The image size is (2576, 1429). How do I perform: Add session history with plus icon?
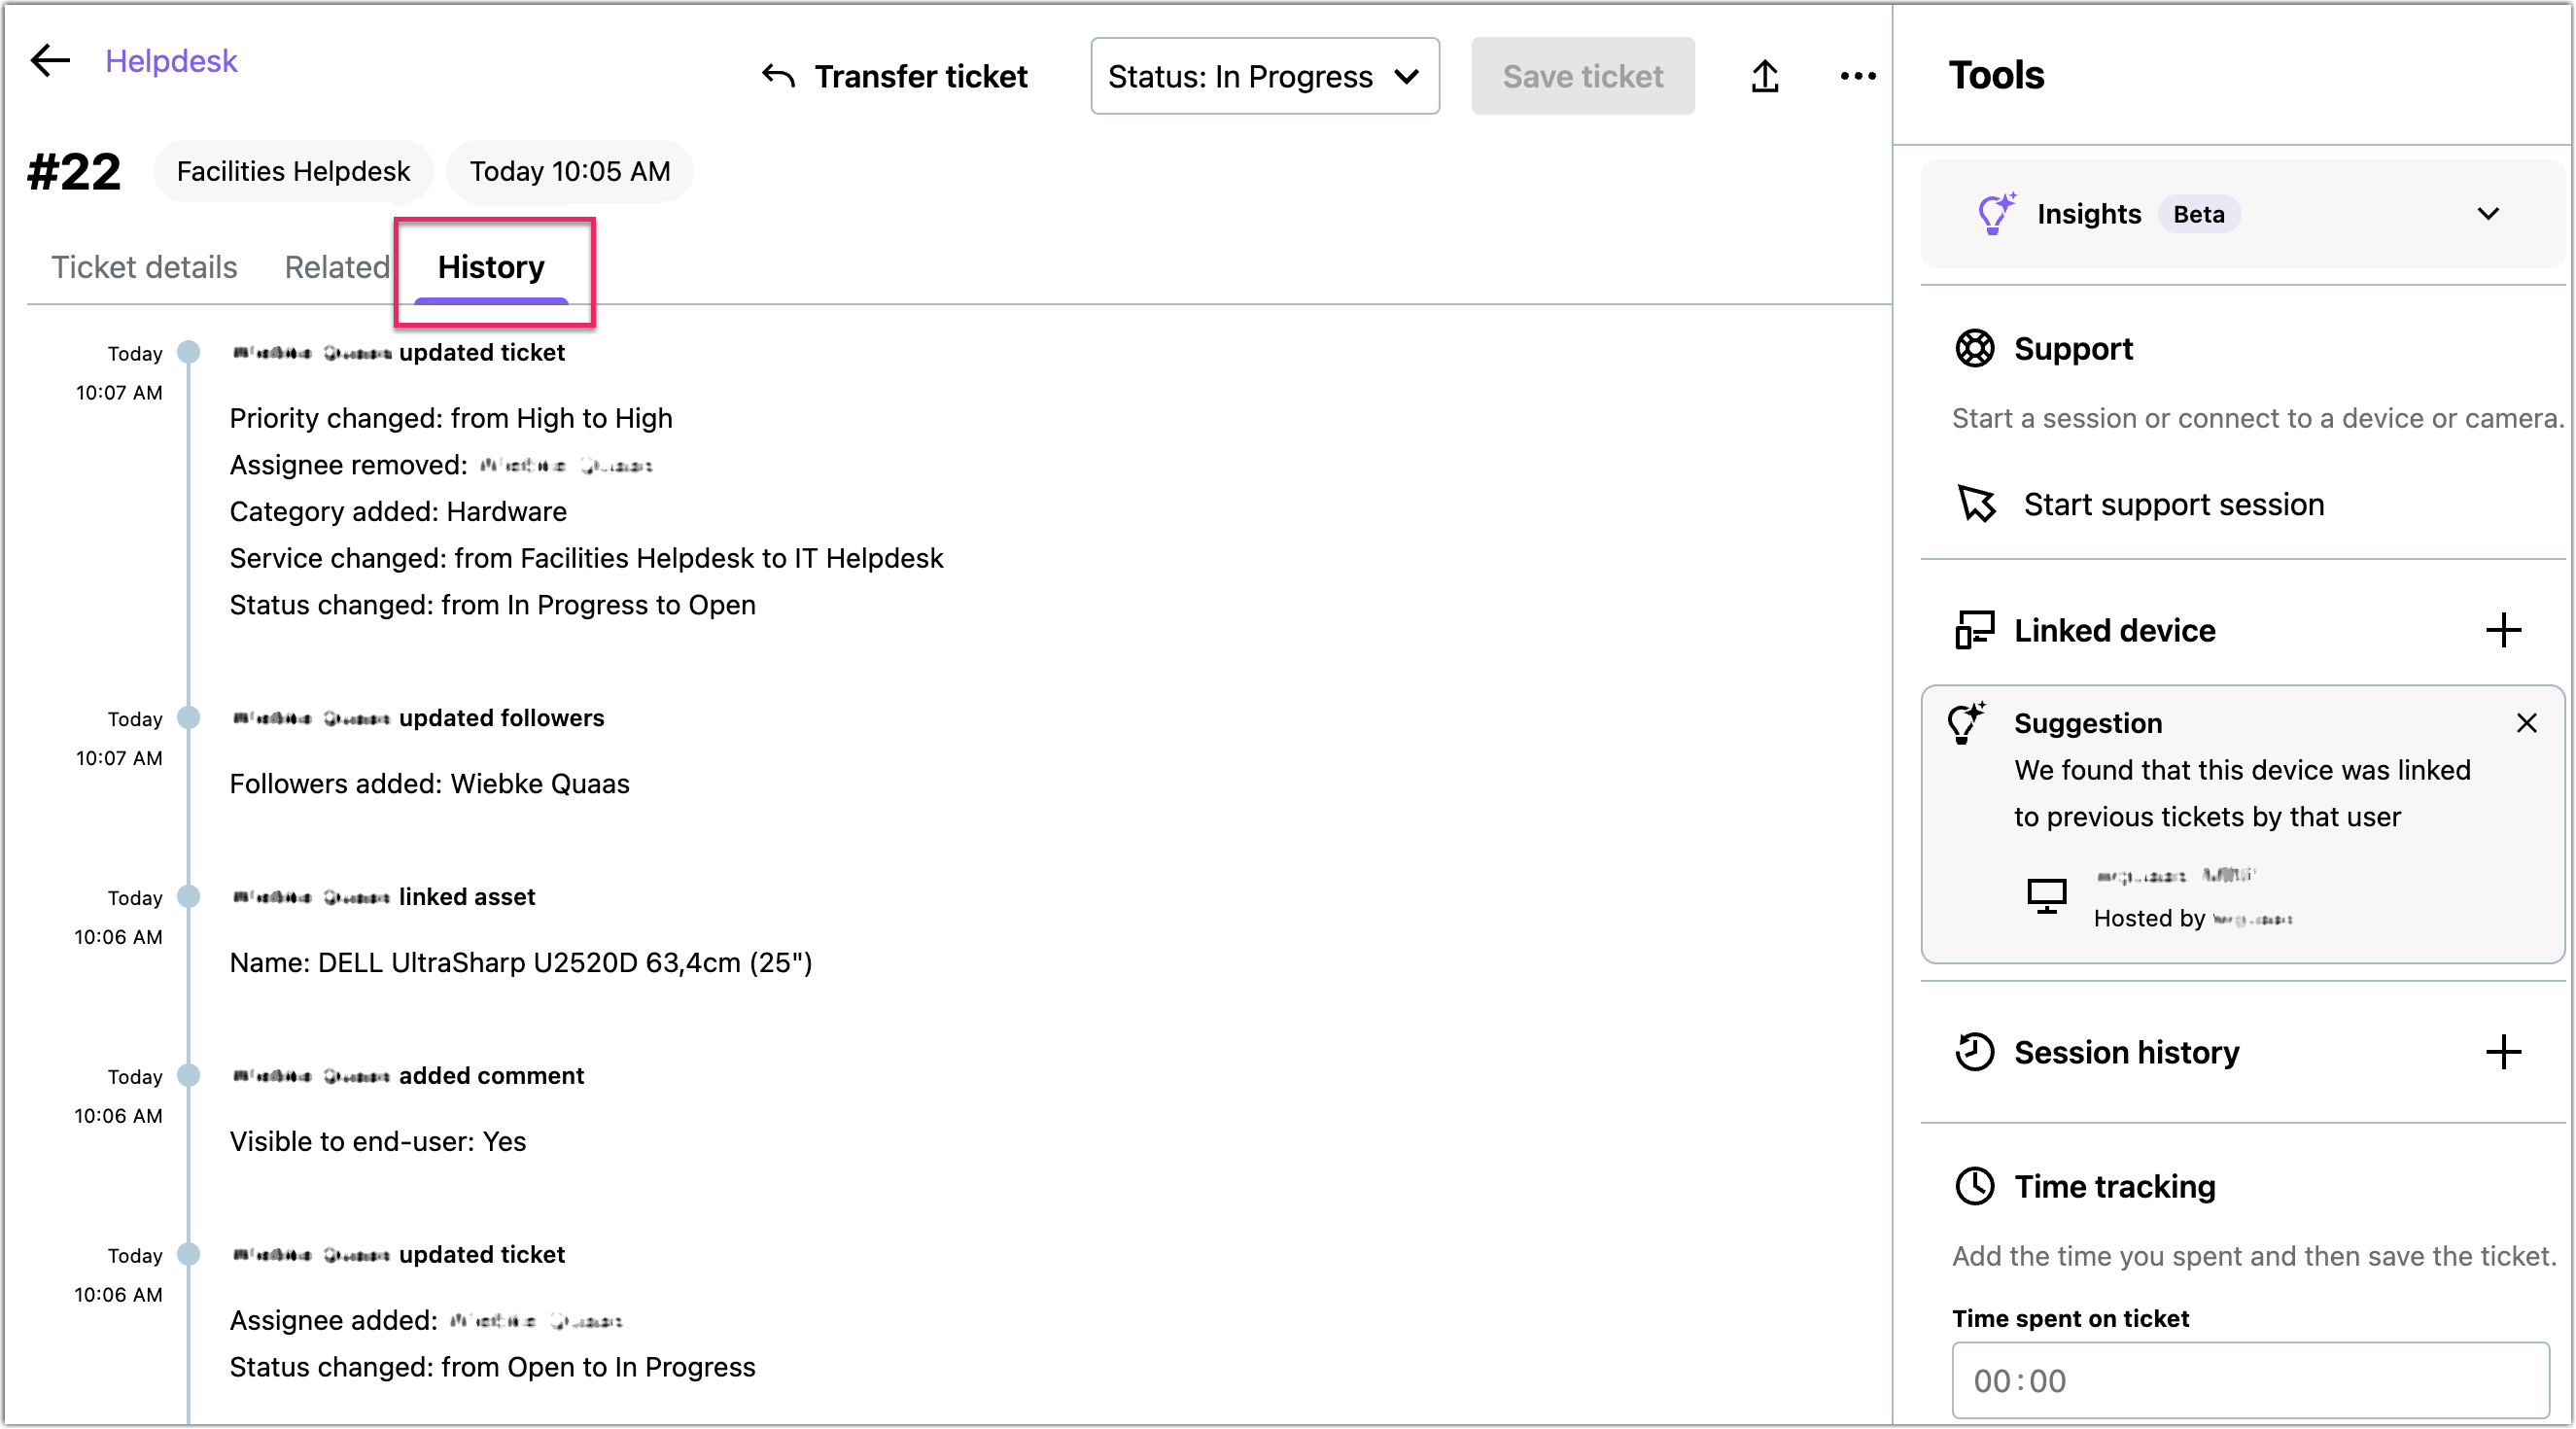[x=2503, y=1052]
